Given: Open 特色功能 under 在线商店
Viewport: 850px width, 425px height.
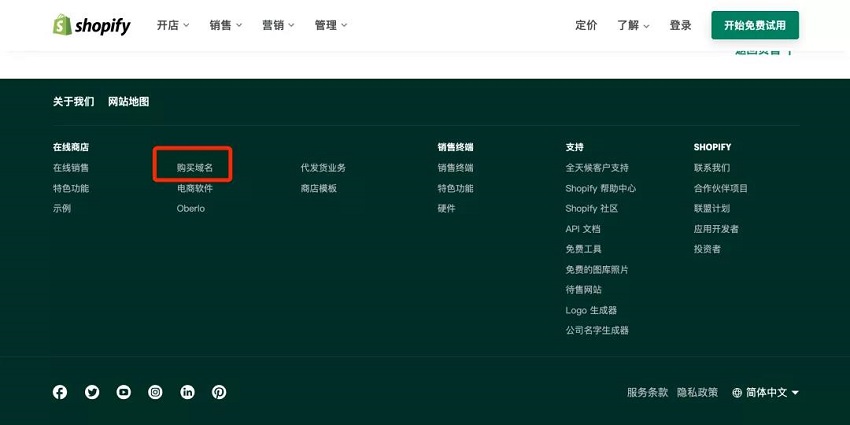Looking at the screenshot, I should tap(71, 188).
